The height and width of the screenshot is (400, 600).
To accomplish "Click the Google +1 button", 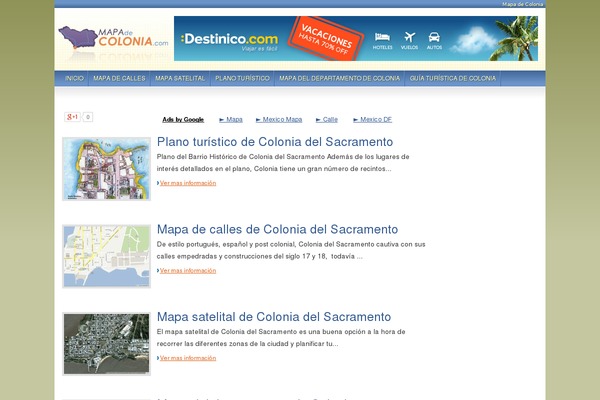I will [x=72, y=117].
